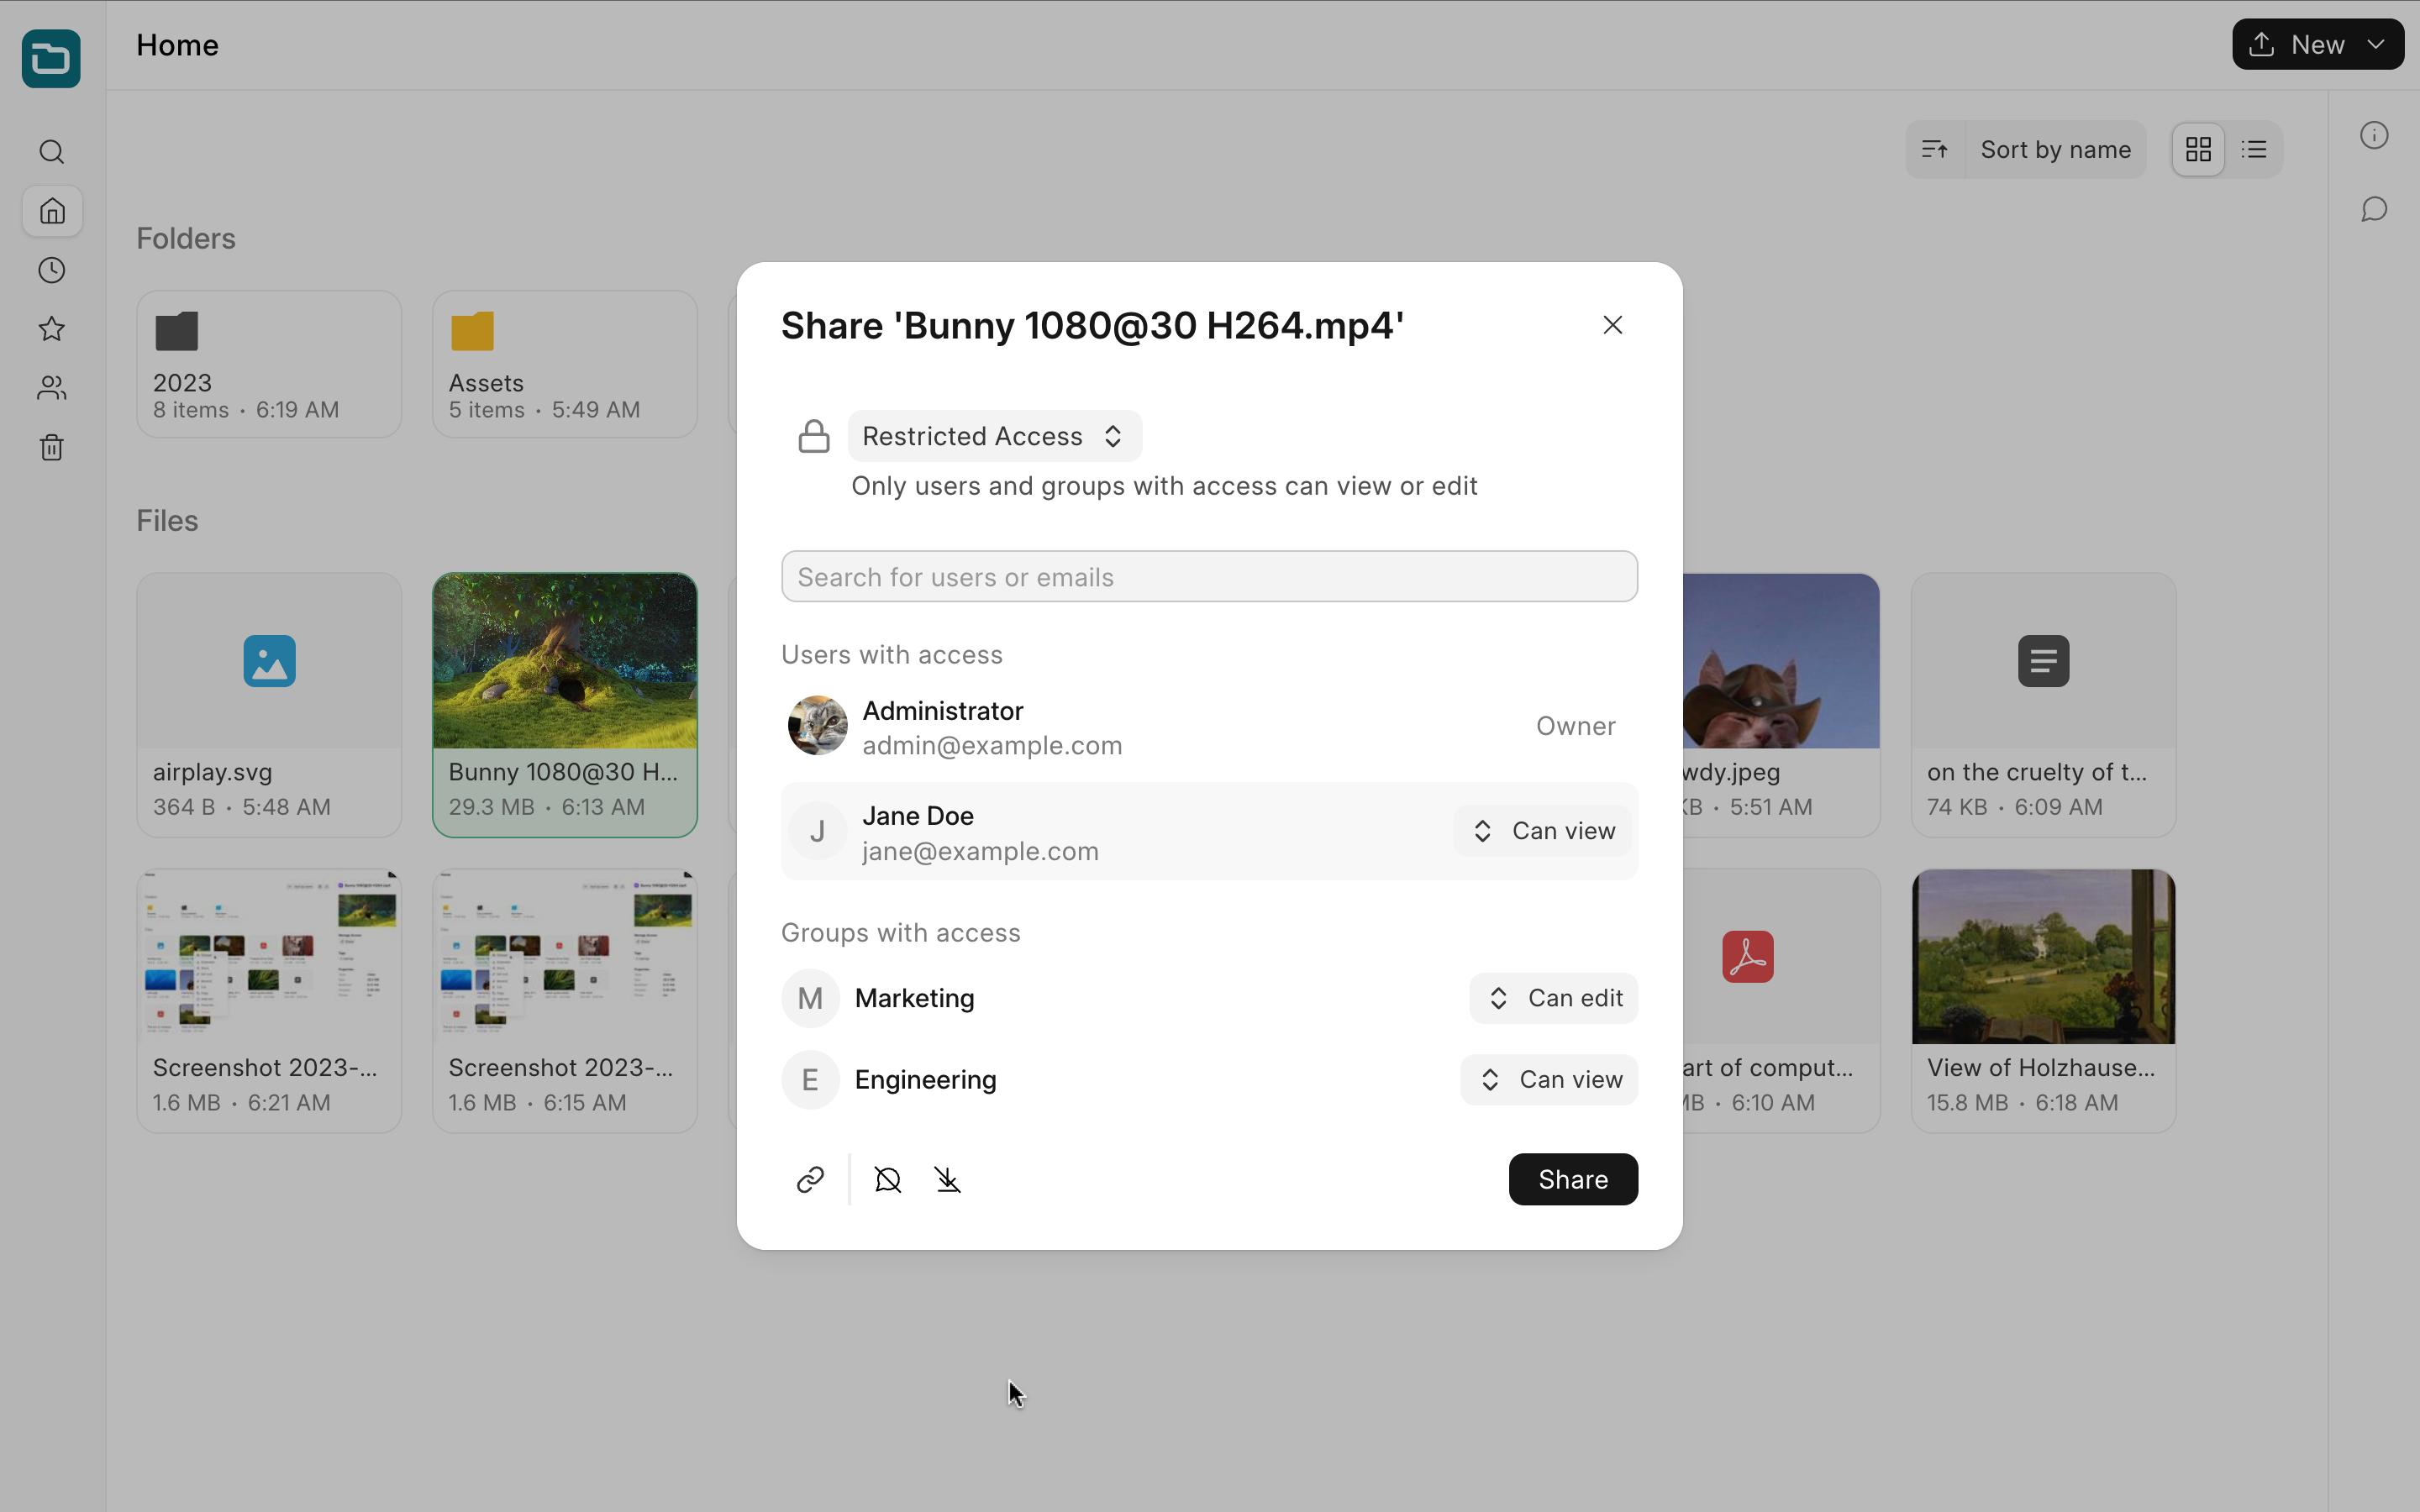
Task: Close the share dialog
Action: coord(1613,324)
